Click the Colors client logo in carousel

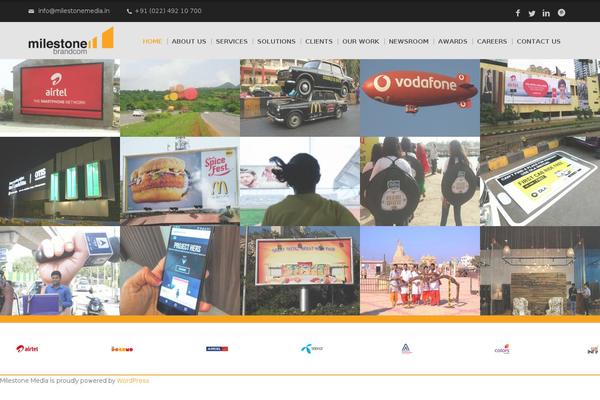502,349
